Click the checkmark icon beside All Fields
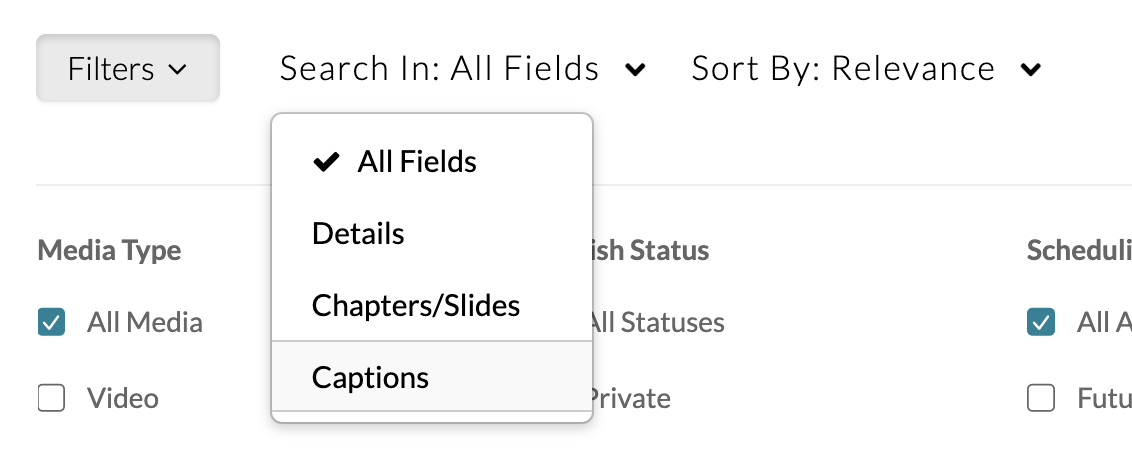Image resolution: width=1132 pixels, height=456 pixels. pyautogui.click(x=326, y=162)
